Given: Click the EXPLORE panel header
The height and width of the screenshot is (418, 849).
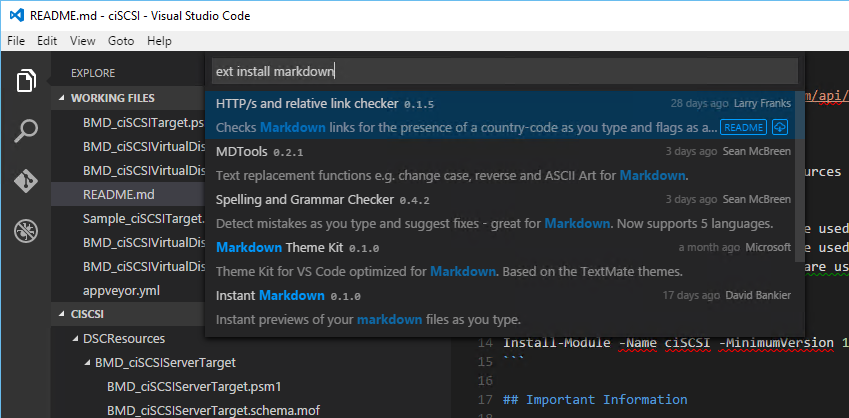Looking at the screenshot, I should point(93,73).
